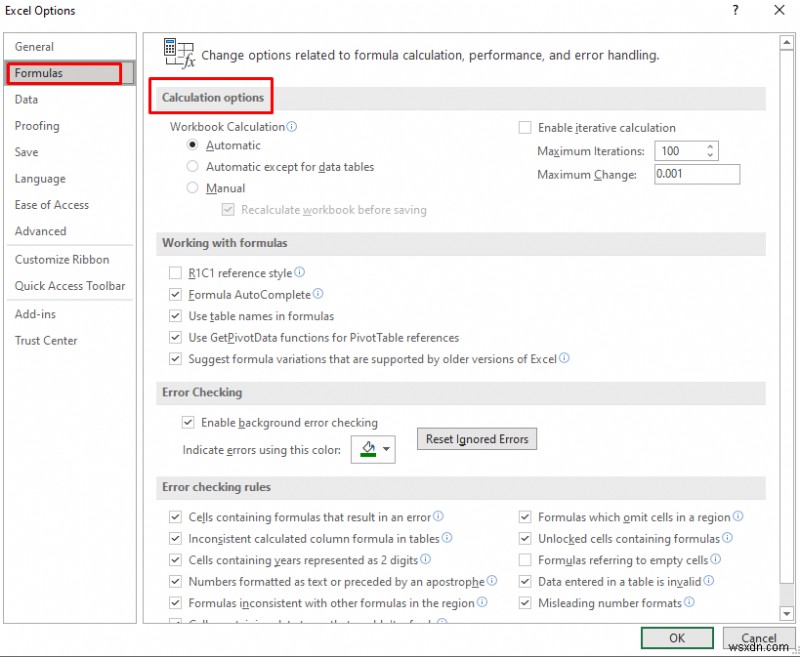Screen dimensions: 800x657
Task: Click the Maximum Iterations field
Action: [x=686, y=151]
